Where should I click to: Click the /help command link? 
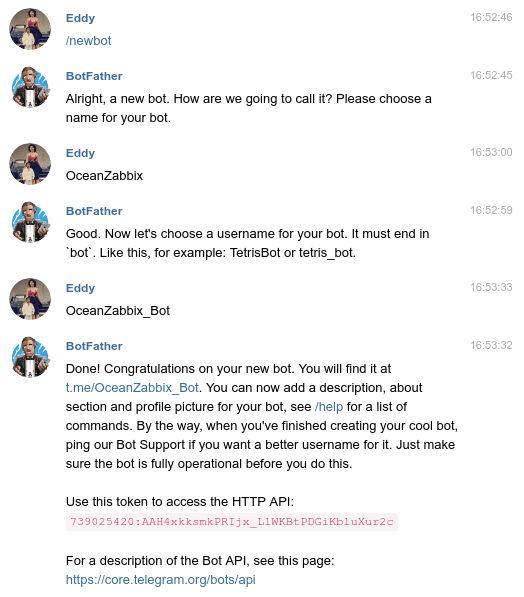tap(329, 407)
